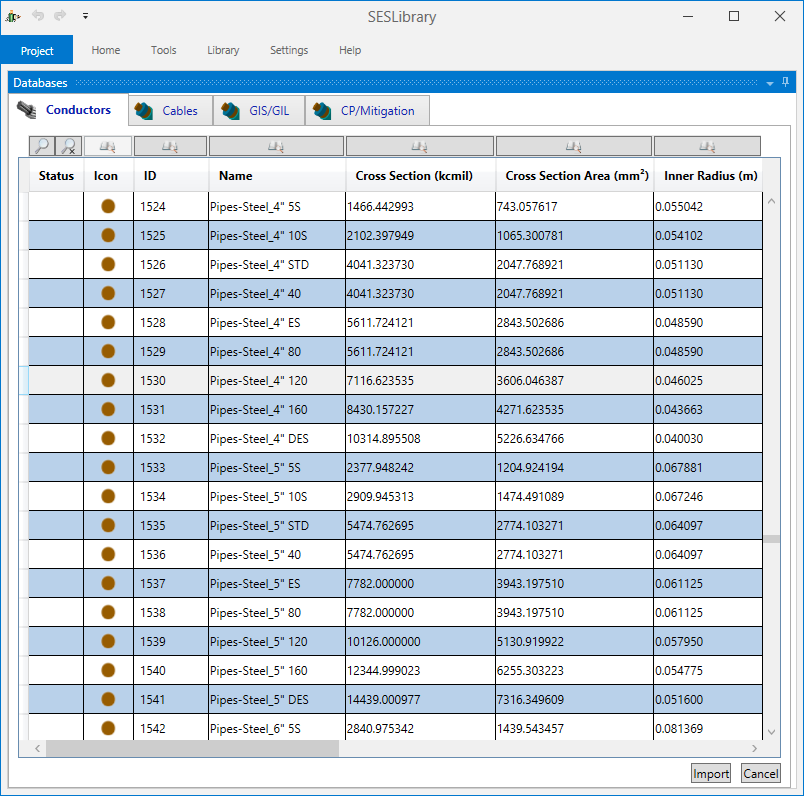This screenshot has width=804, height=796.
Task: Click the horizontal scrollbar right arrow
Action: (754, 748)
